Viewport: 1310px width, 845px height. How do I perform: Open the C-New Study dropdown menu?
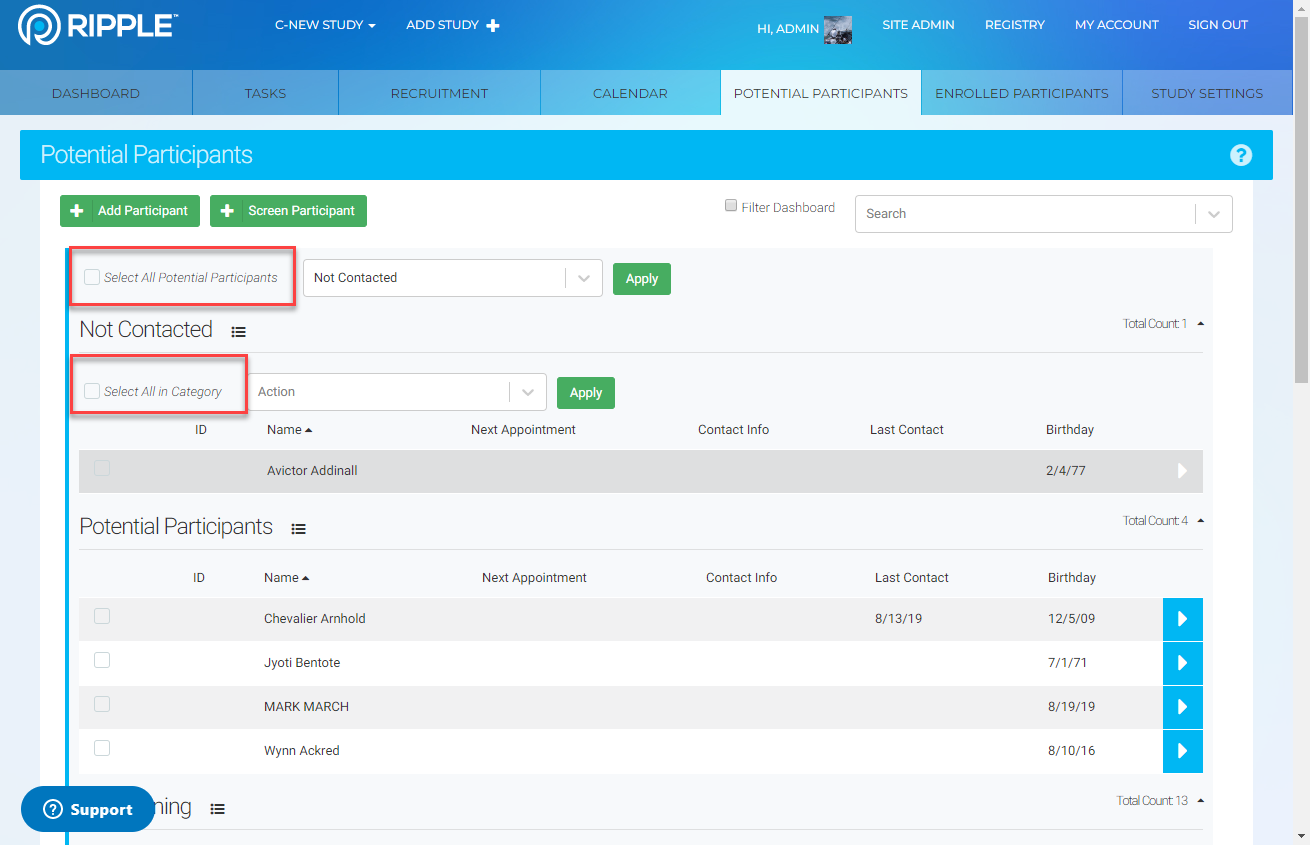(x=325, y=25)
